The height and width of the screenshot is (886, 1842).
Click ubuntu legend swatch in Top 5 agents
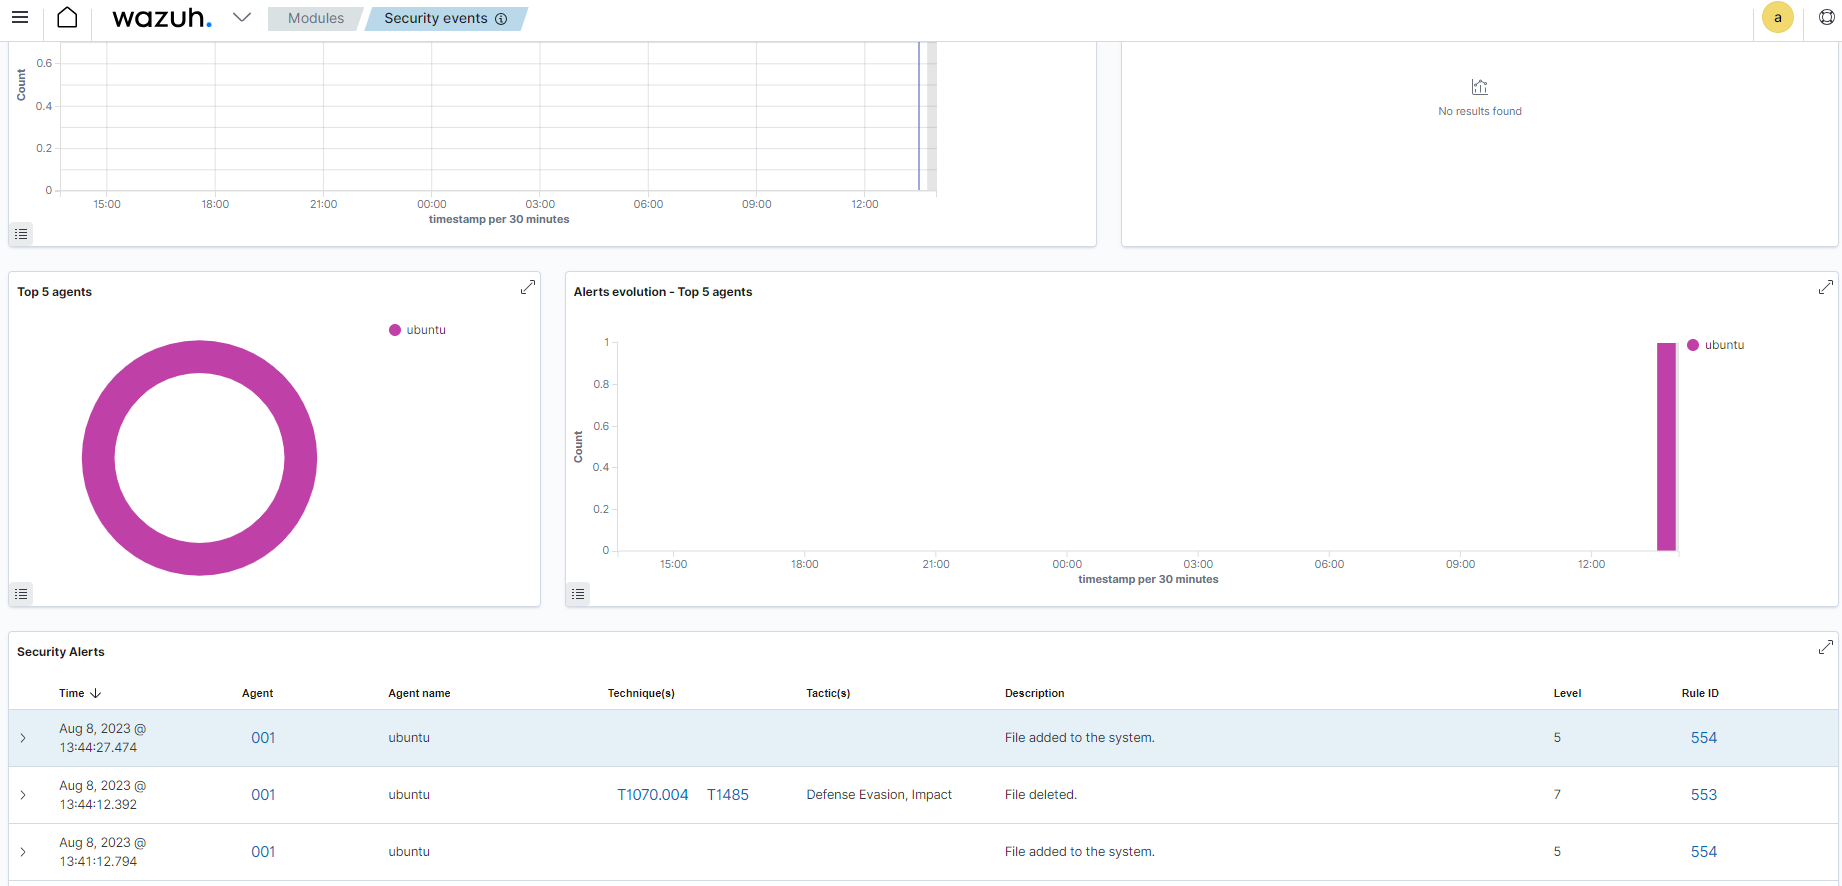click(395, 330)
